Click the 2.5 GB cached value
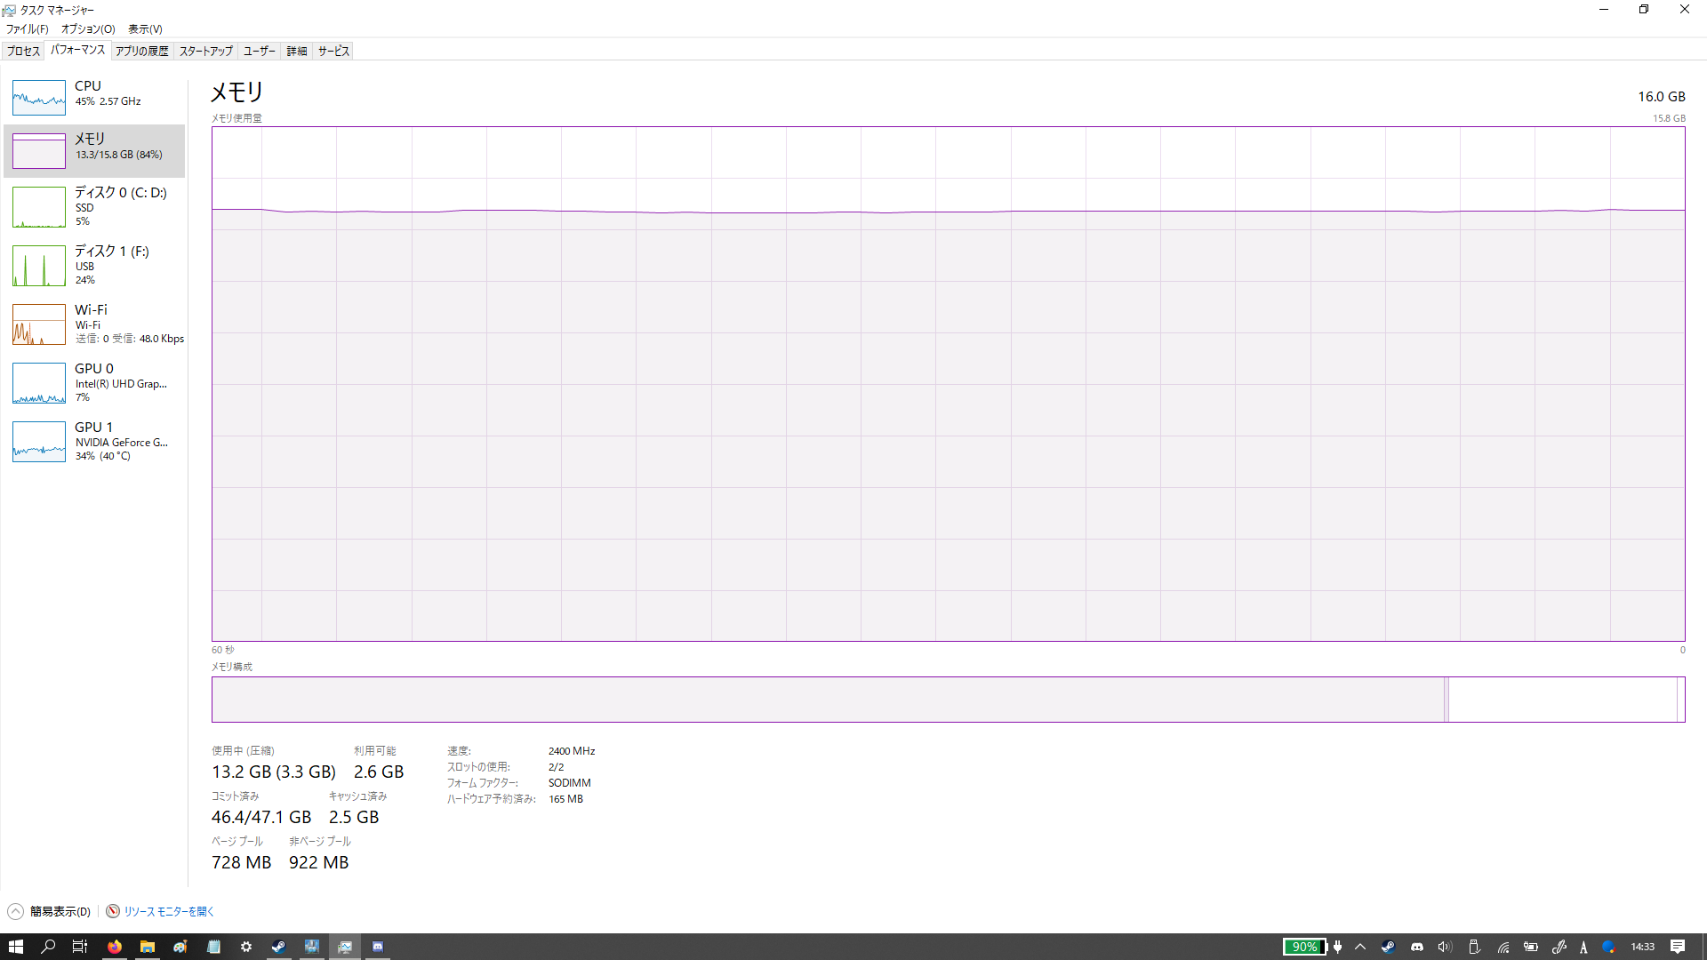Screen dimensions: 1707x960 click(354, 817)
